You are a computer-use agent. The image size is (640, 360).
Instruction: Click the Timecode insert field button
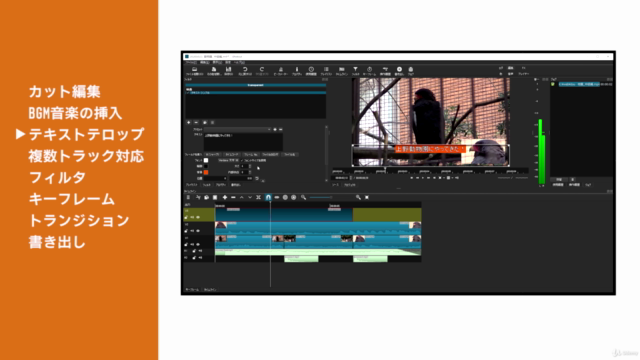coord(232,155)
